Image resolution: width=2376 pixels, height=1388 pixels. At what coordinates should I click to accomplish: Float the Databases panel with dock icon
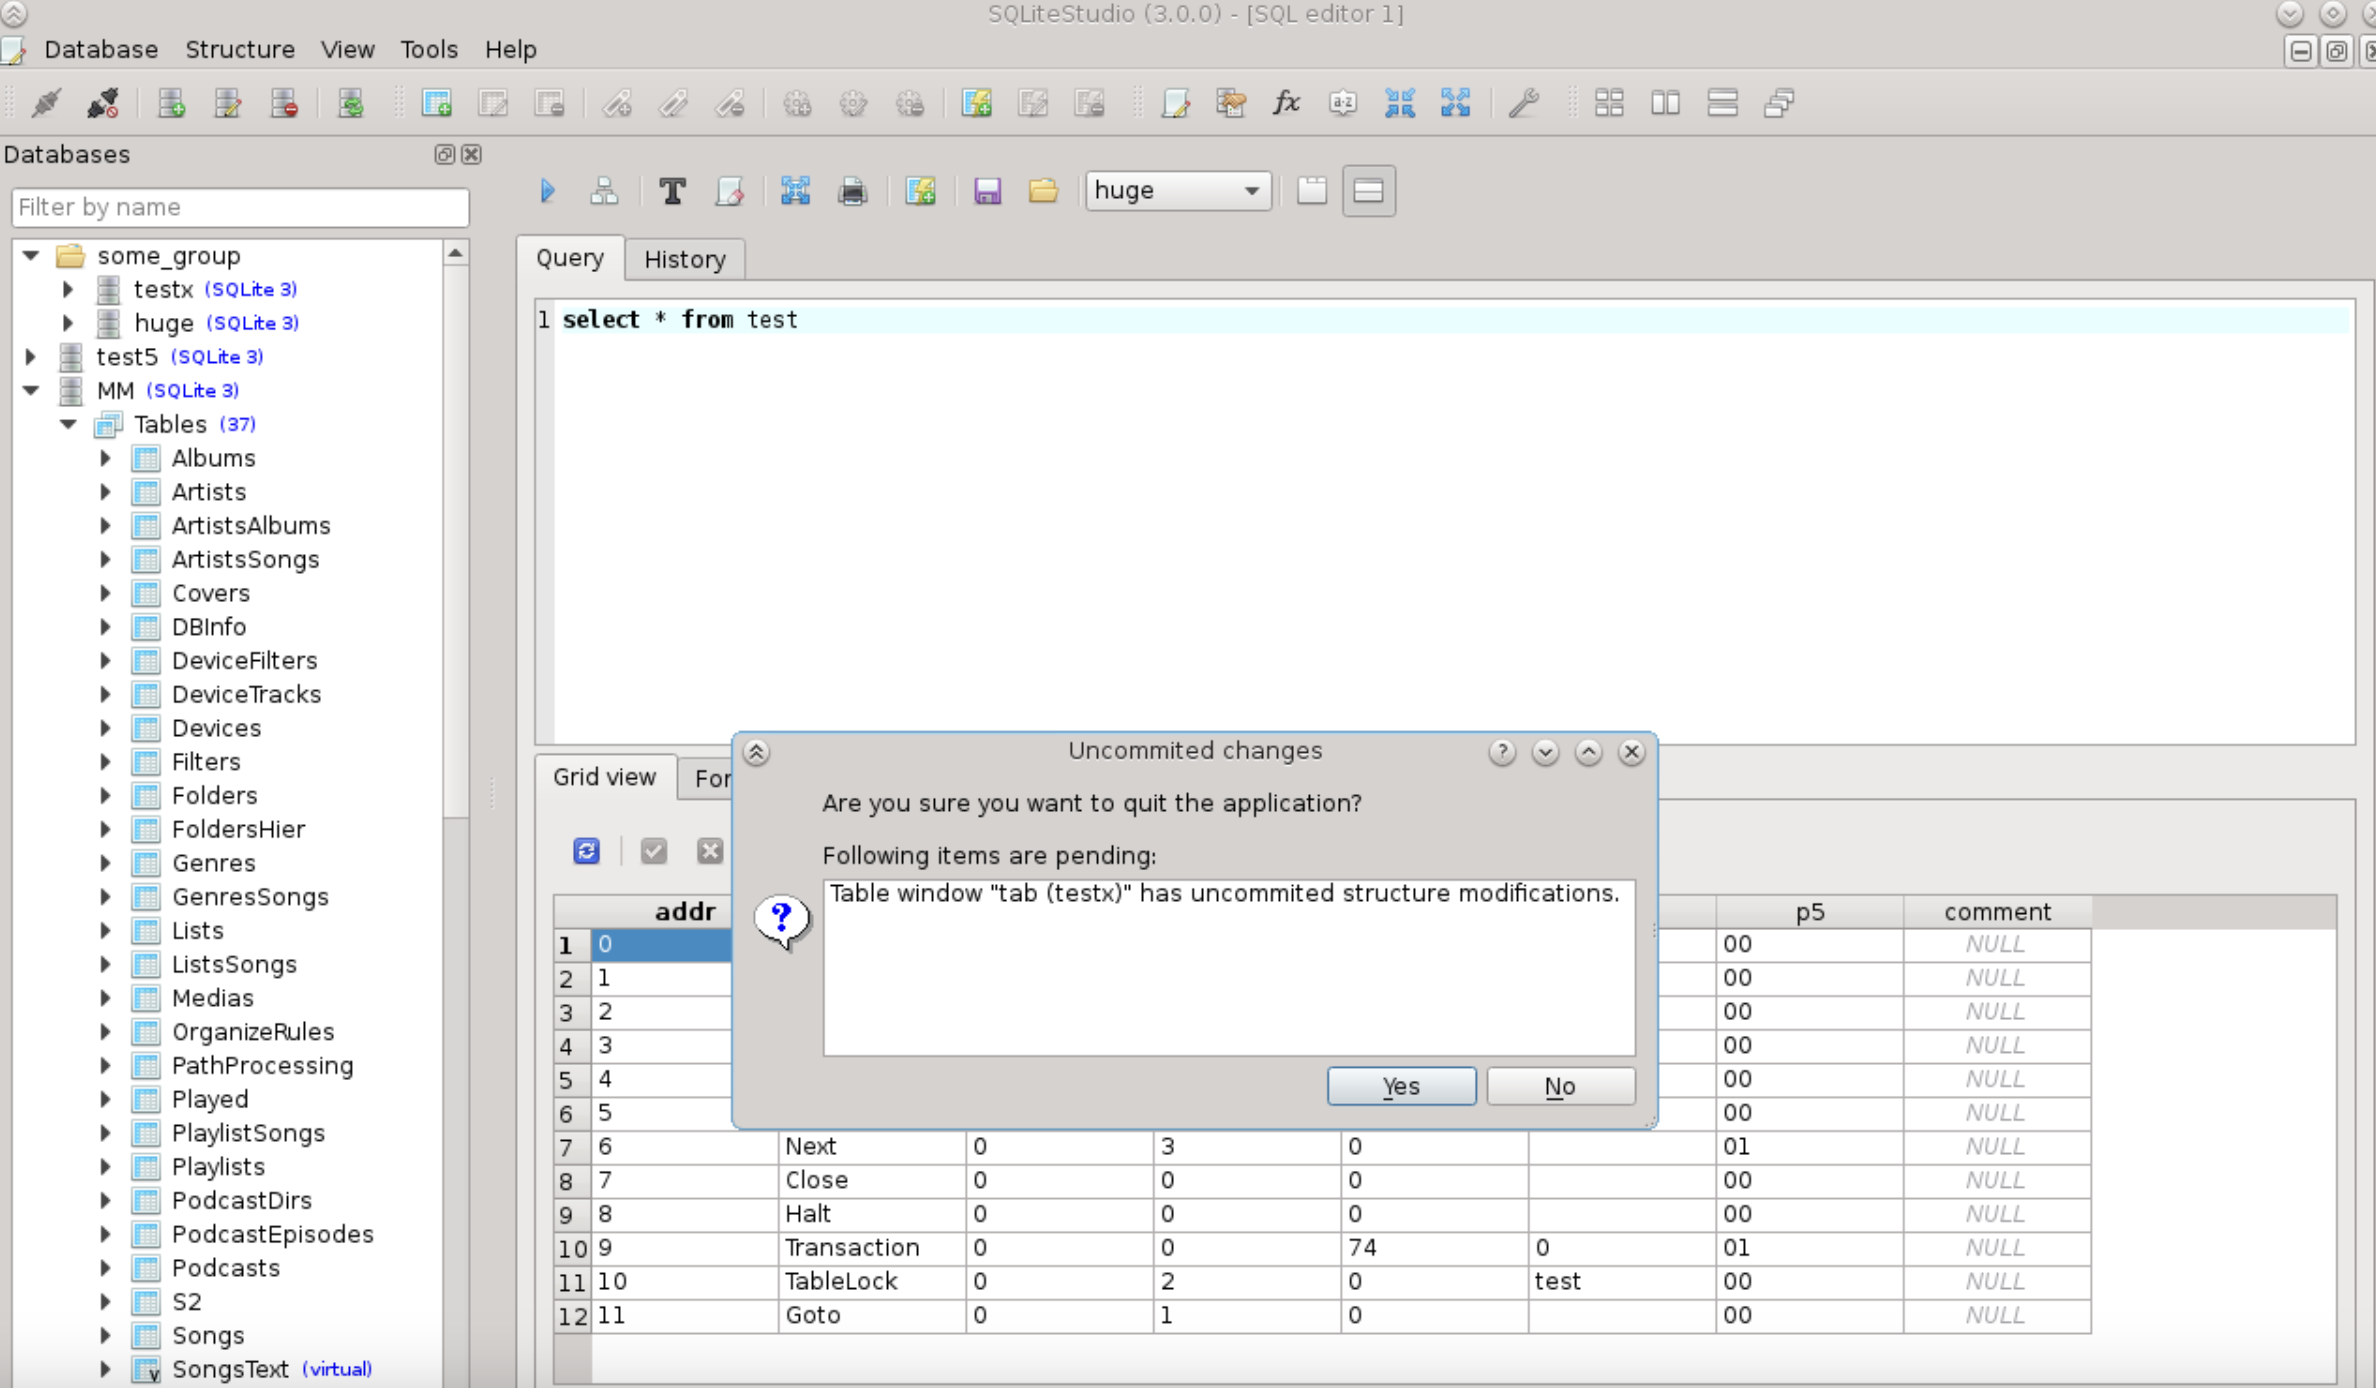point(444,154)
